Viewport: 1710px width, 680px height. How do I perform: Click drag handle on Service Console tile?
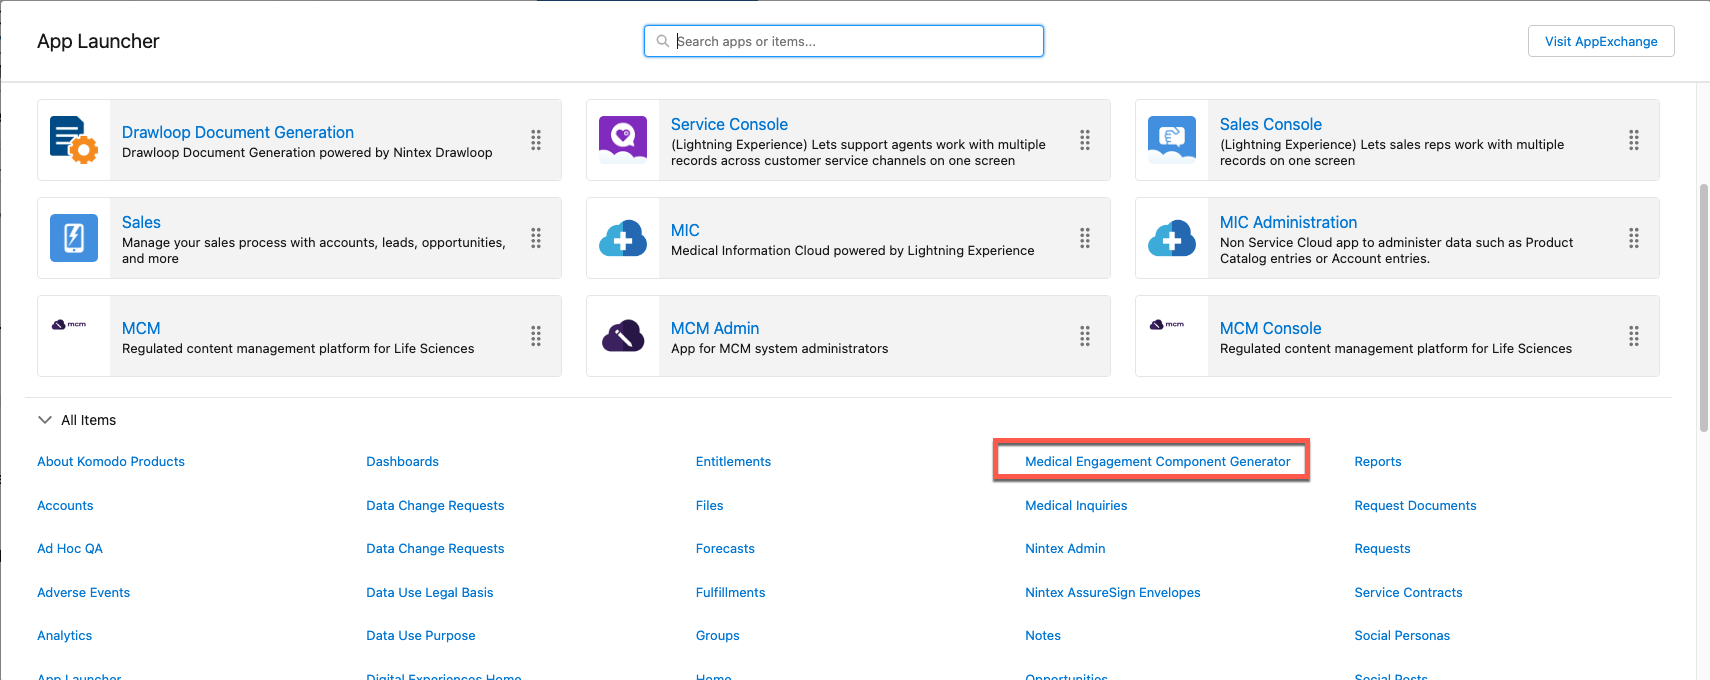pyautogui.click(x=1085, y=140)
